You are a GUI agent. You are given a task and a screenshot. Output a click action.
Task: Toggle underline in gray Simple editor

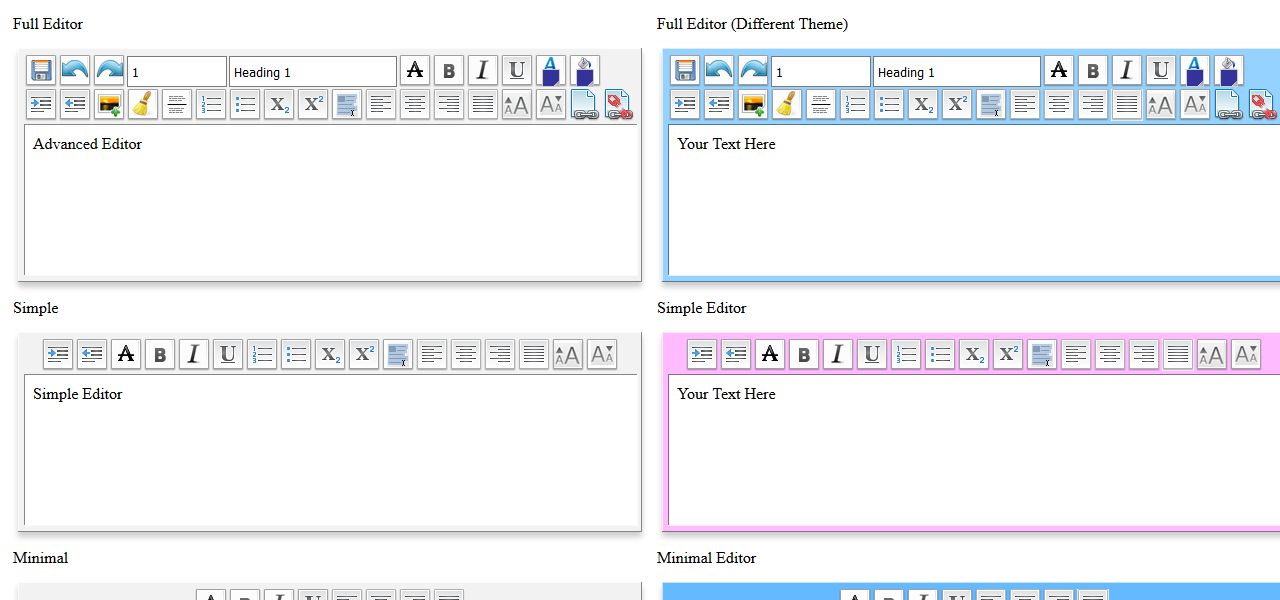pyautogui.click(x=228, y=354)
